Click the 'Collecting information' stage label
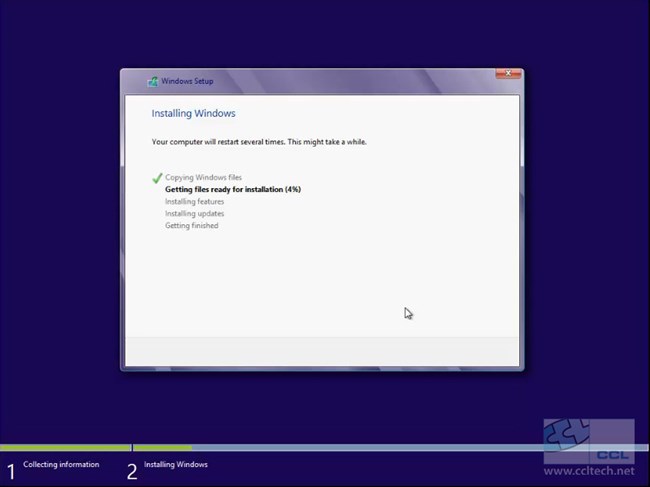The image size is (650, 487). point(61,464)
